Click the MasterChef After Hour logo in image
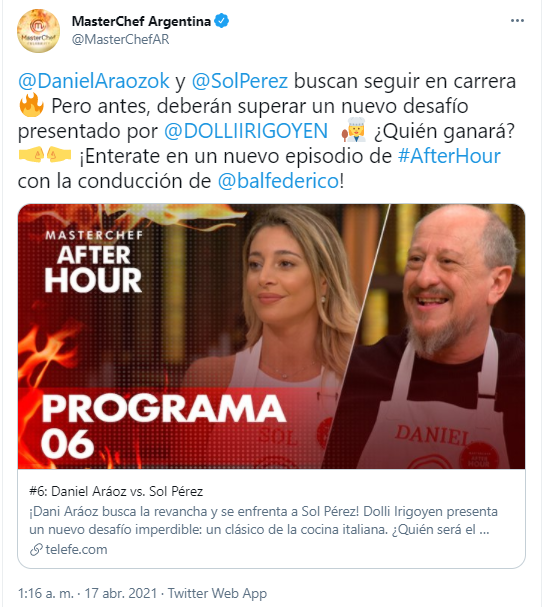545x607 pixels. click(94, 262)
